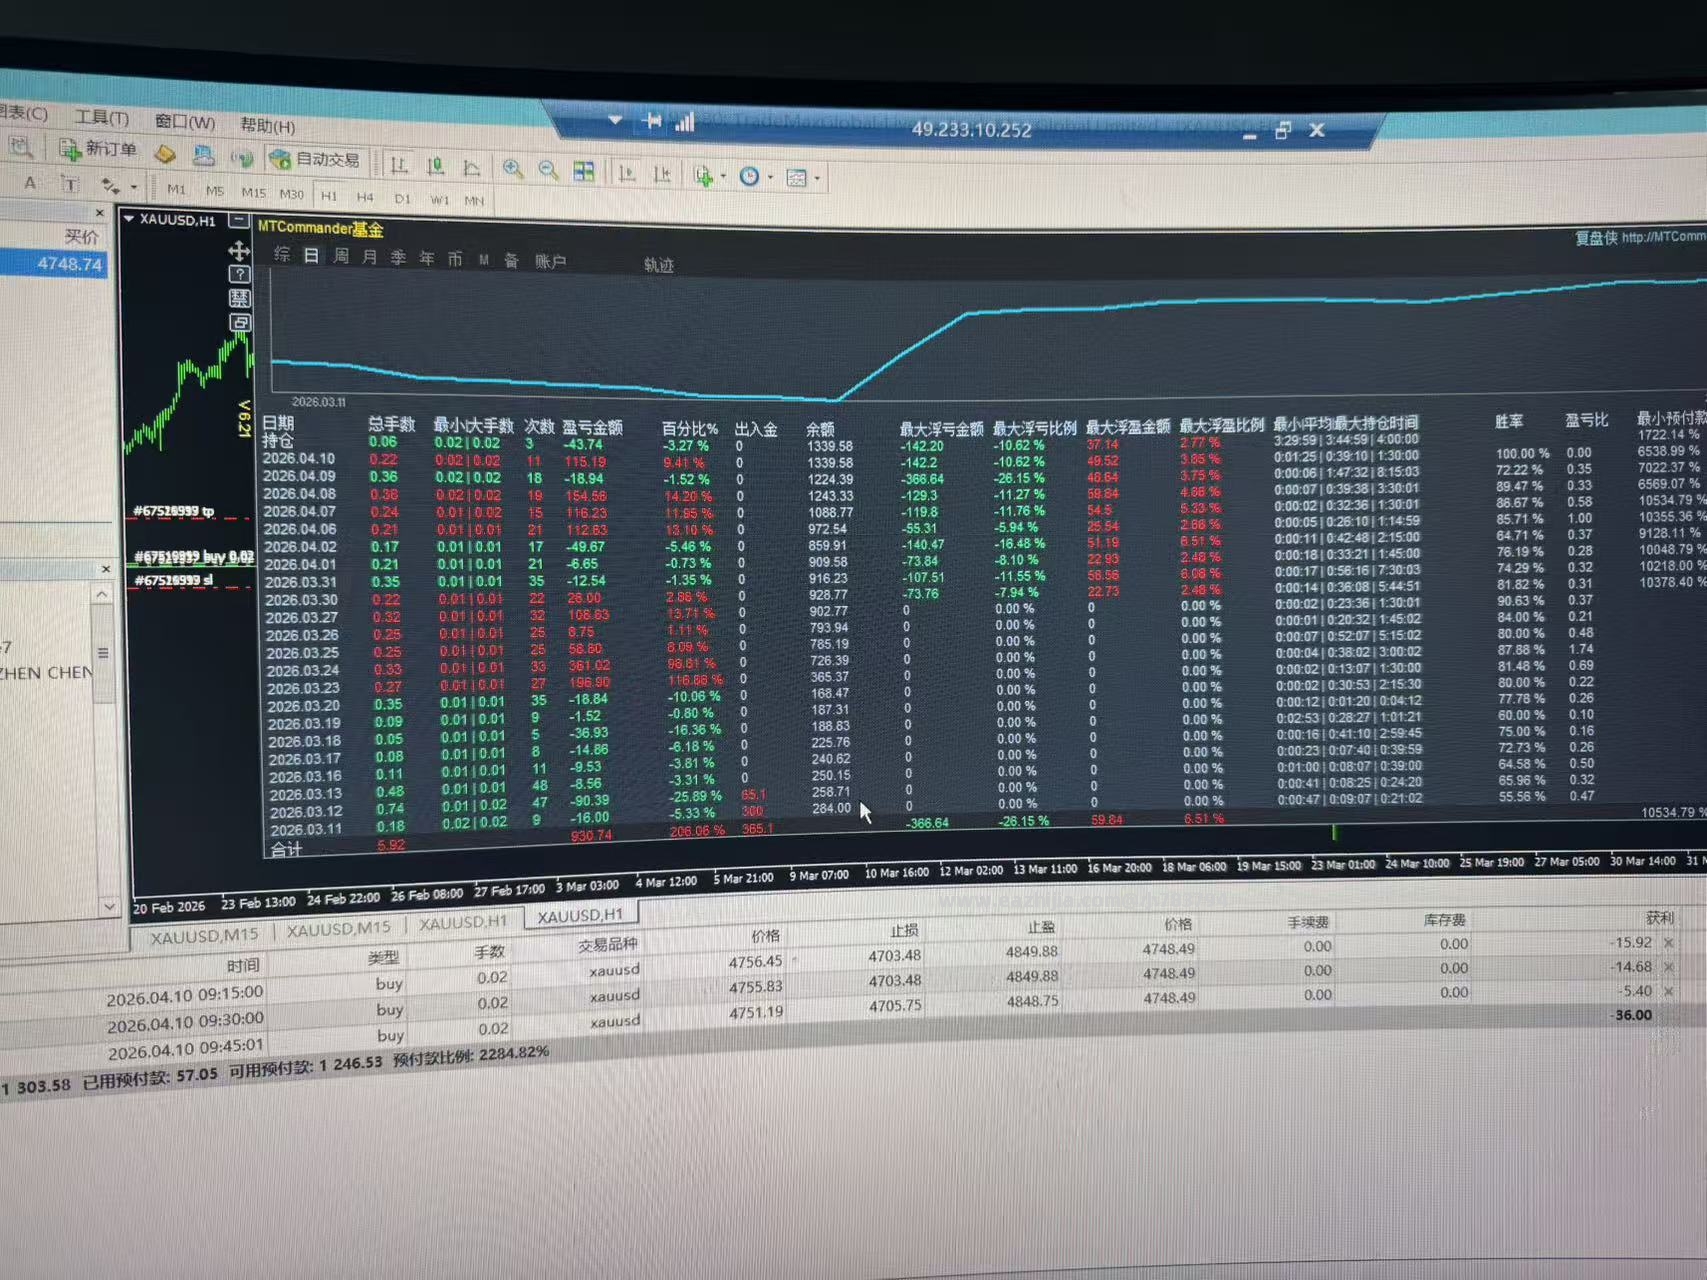Click the four-arrow move icon on chart
1707x1280 pixels.
click(x=238, y=250)
